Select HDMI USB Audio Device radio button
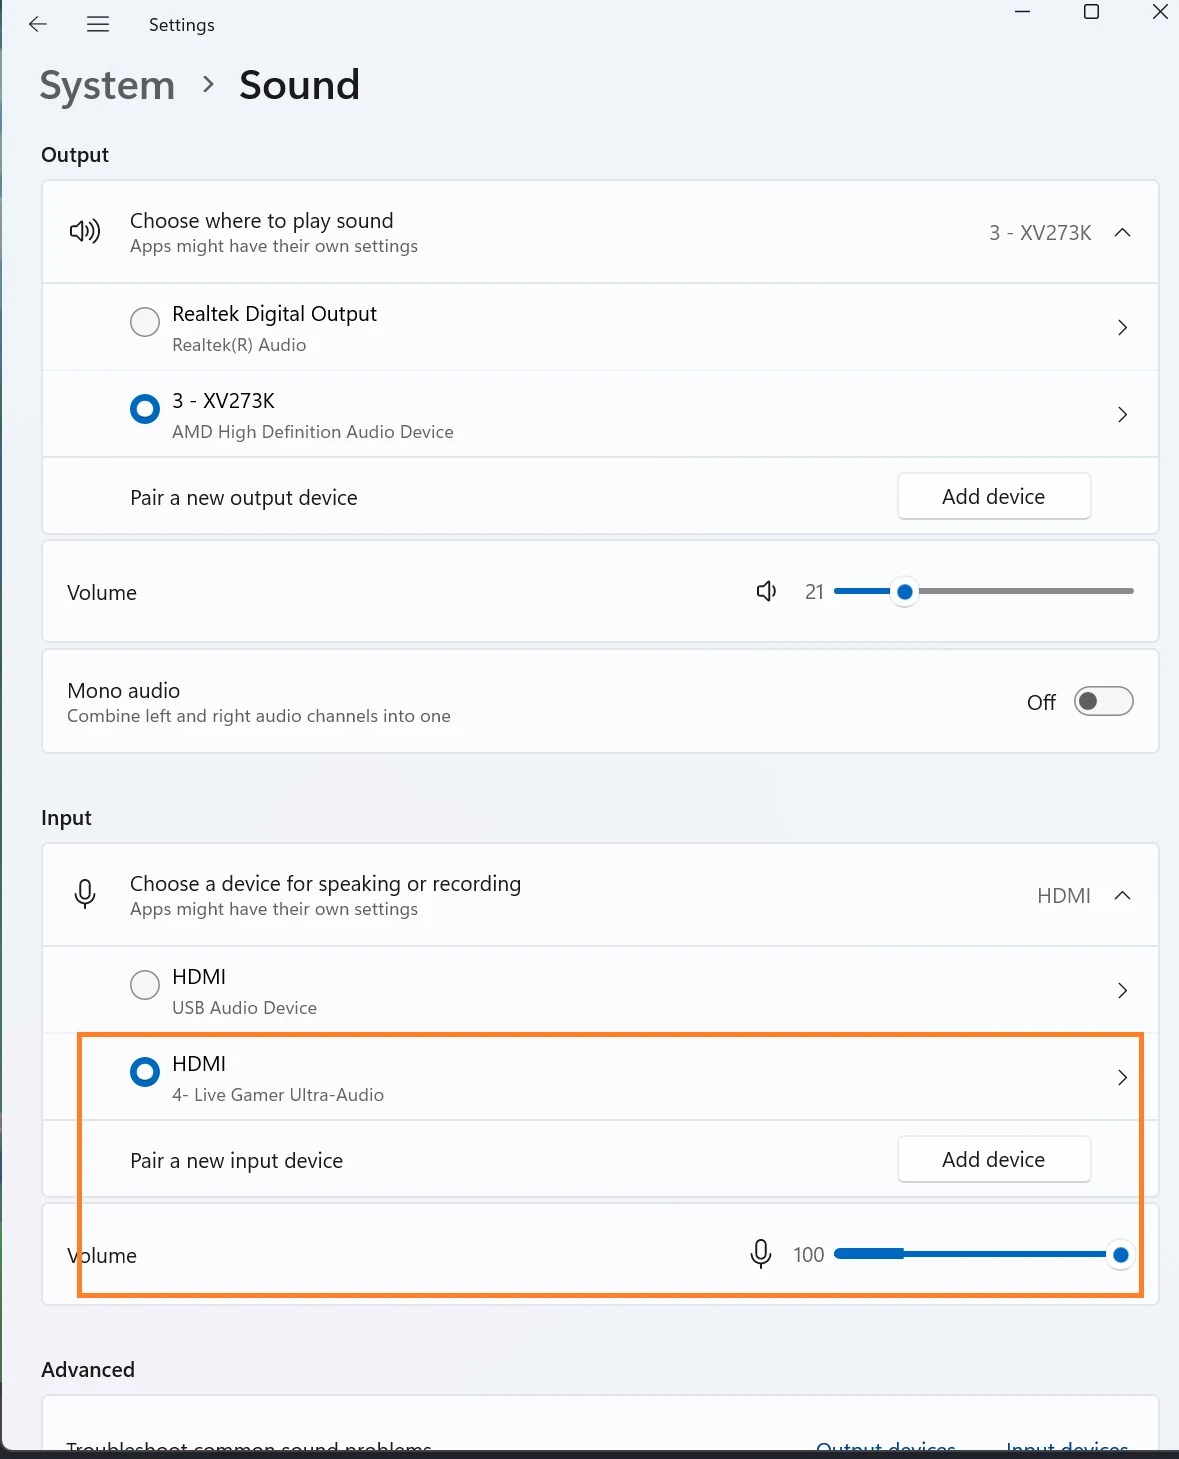The width and height of the screenshot is (1179, 1459). pos(145,985)
